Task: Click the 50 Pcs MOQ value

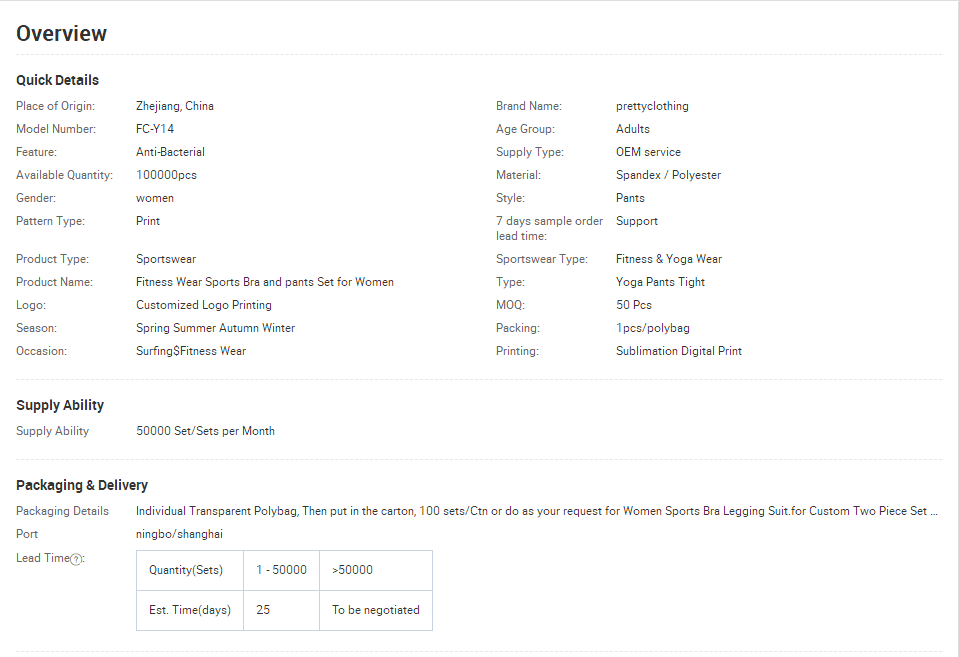Action: [634, 305]
